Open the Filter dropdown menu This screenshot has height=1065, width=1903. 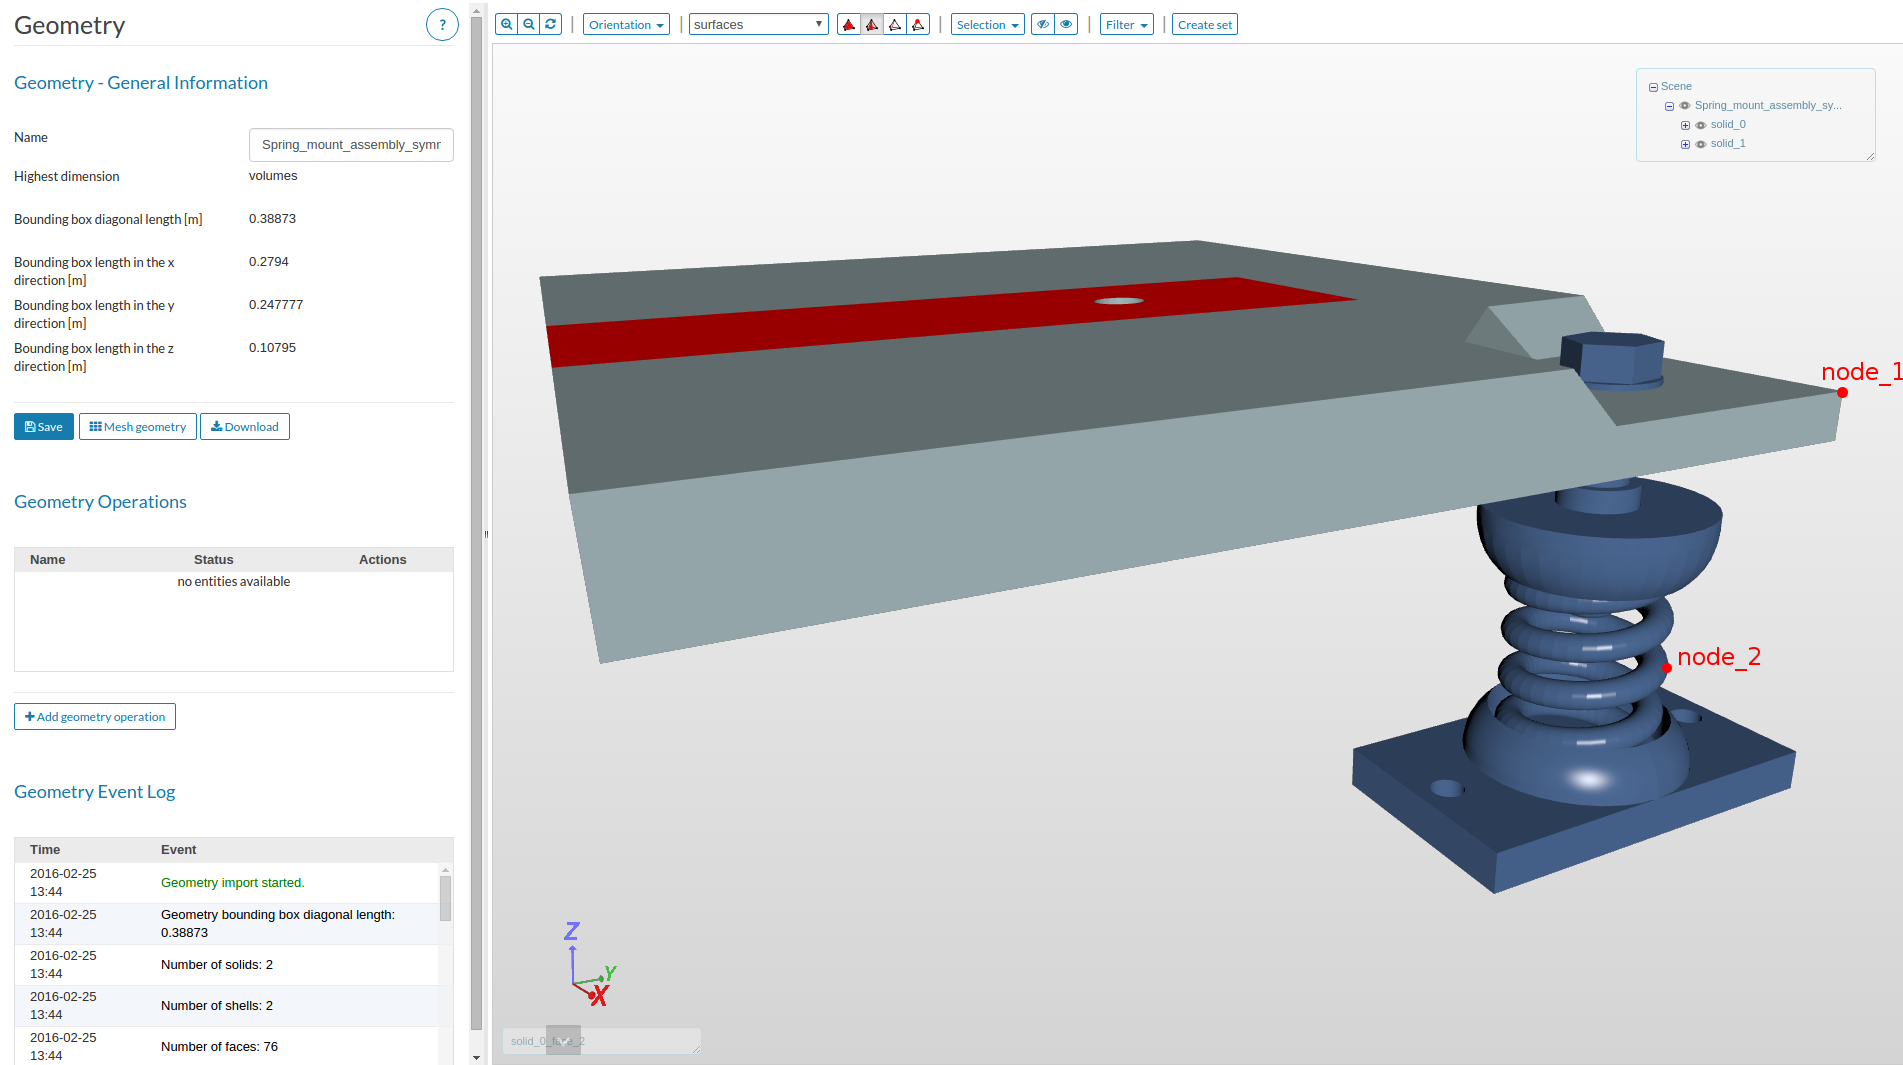point(1126,23)
